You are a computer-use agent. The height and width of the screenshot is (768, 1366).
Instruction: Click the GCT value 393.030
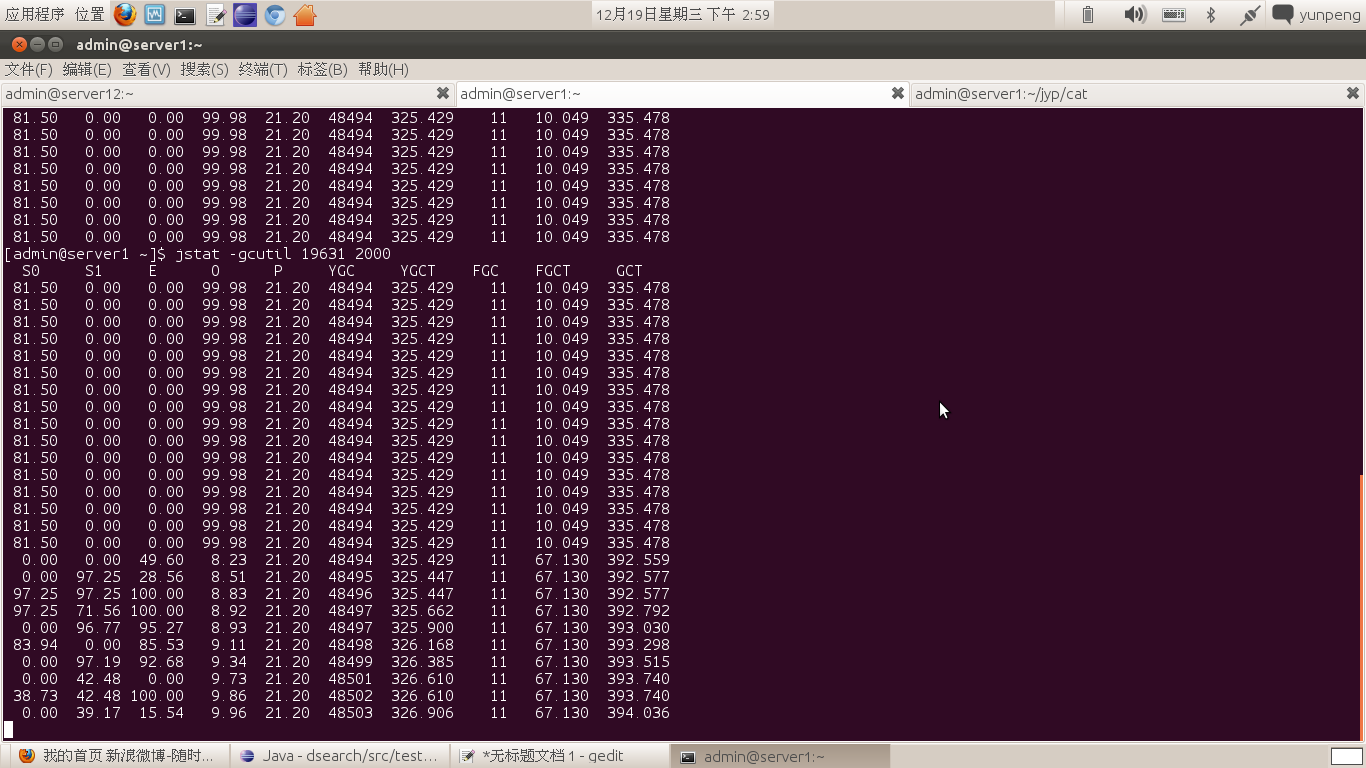(x=638, y=628)
